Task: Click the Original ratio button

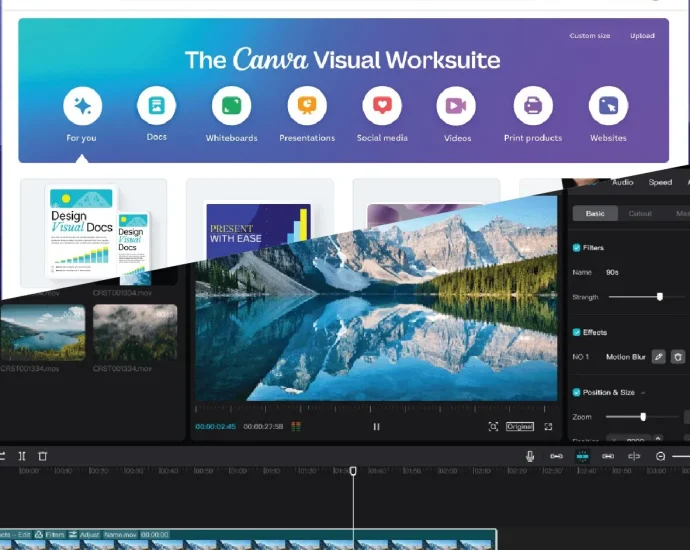Action: (520, 426)
